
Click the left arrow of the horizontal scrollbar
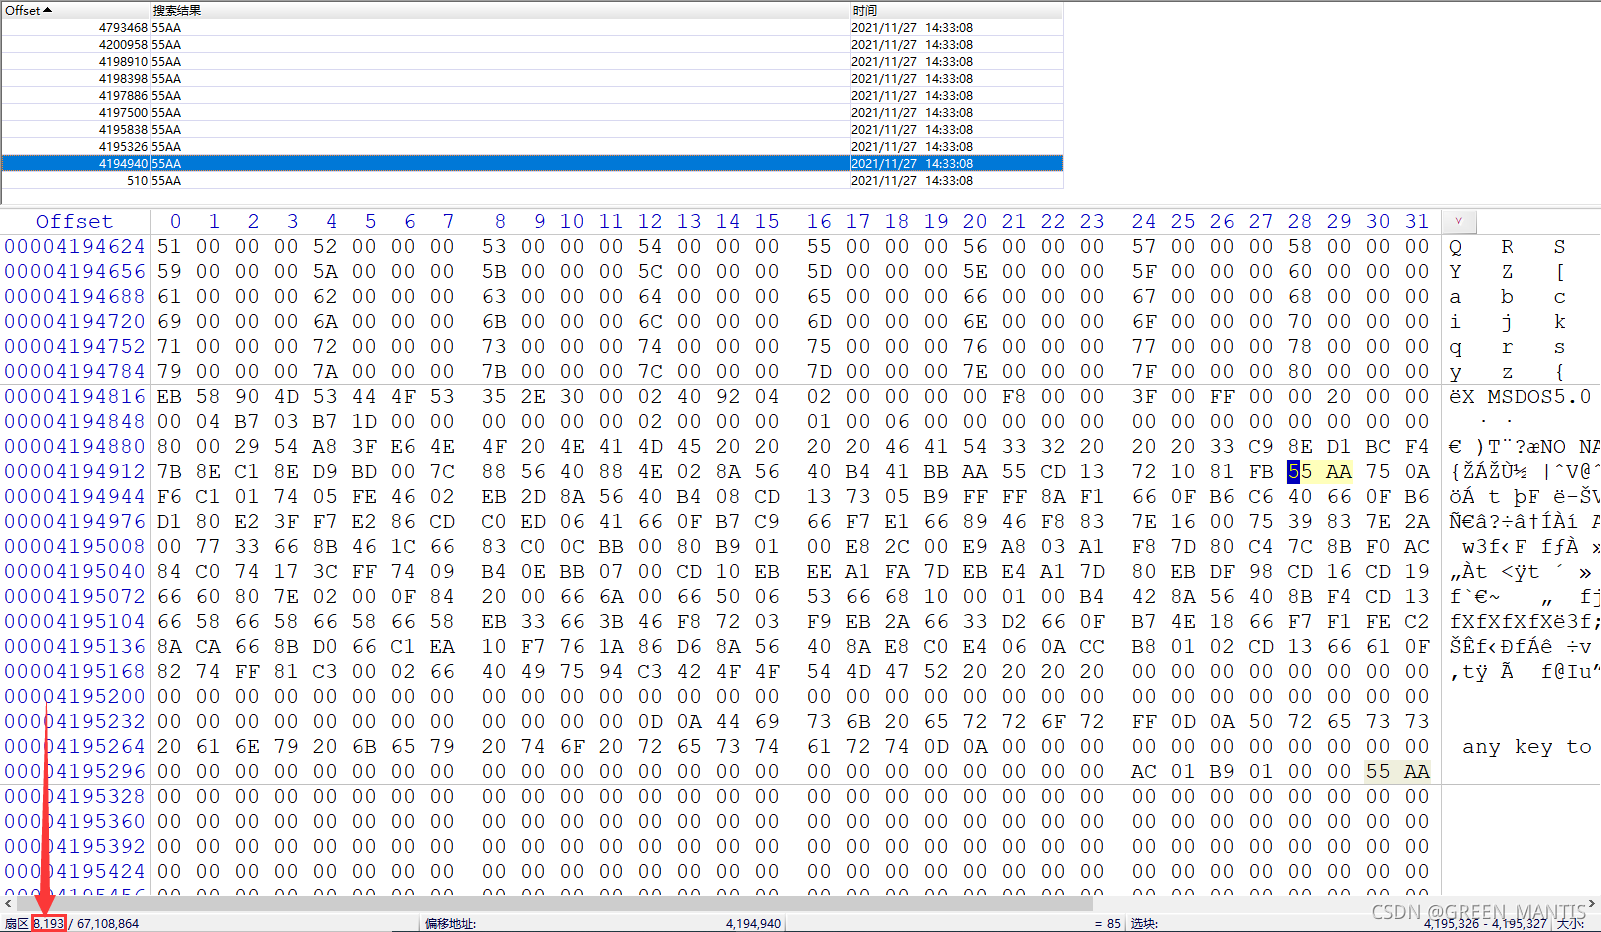(9, 903)
